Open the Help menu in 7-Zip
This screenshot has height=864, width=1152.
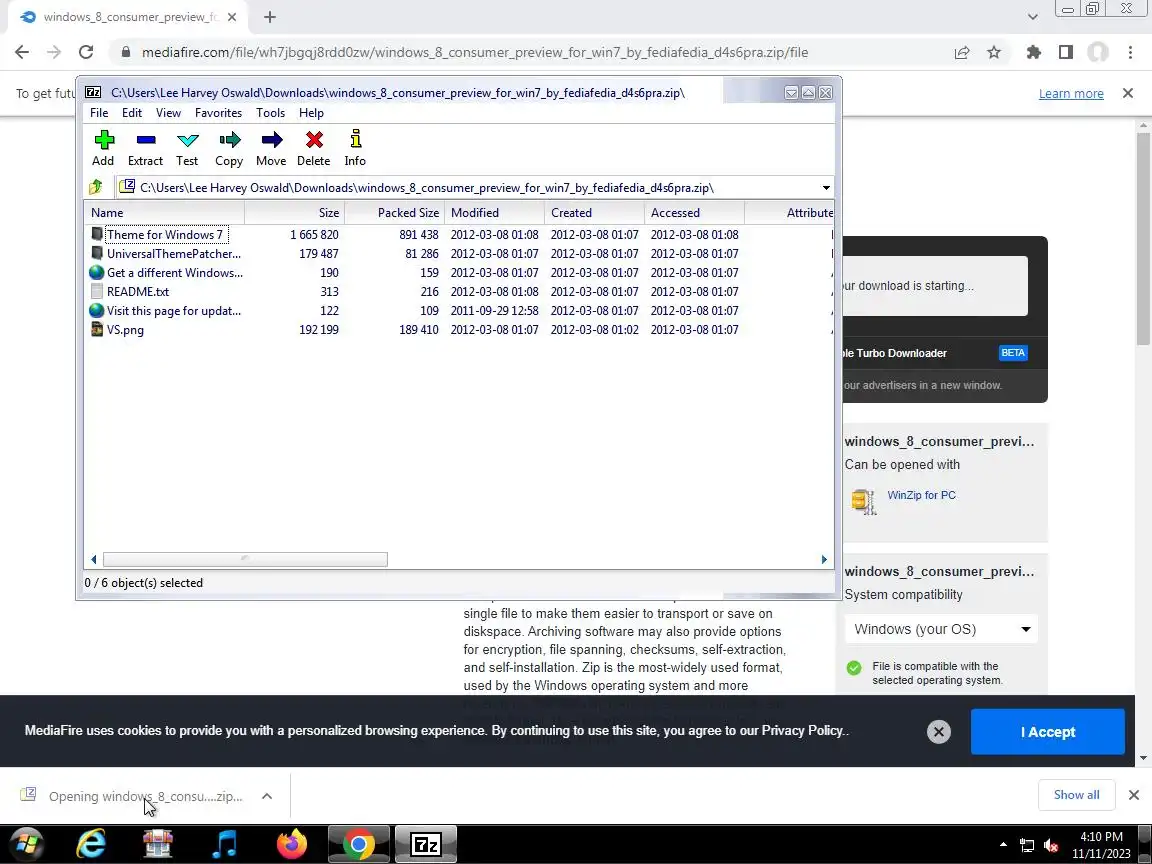tap(312, 112)
